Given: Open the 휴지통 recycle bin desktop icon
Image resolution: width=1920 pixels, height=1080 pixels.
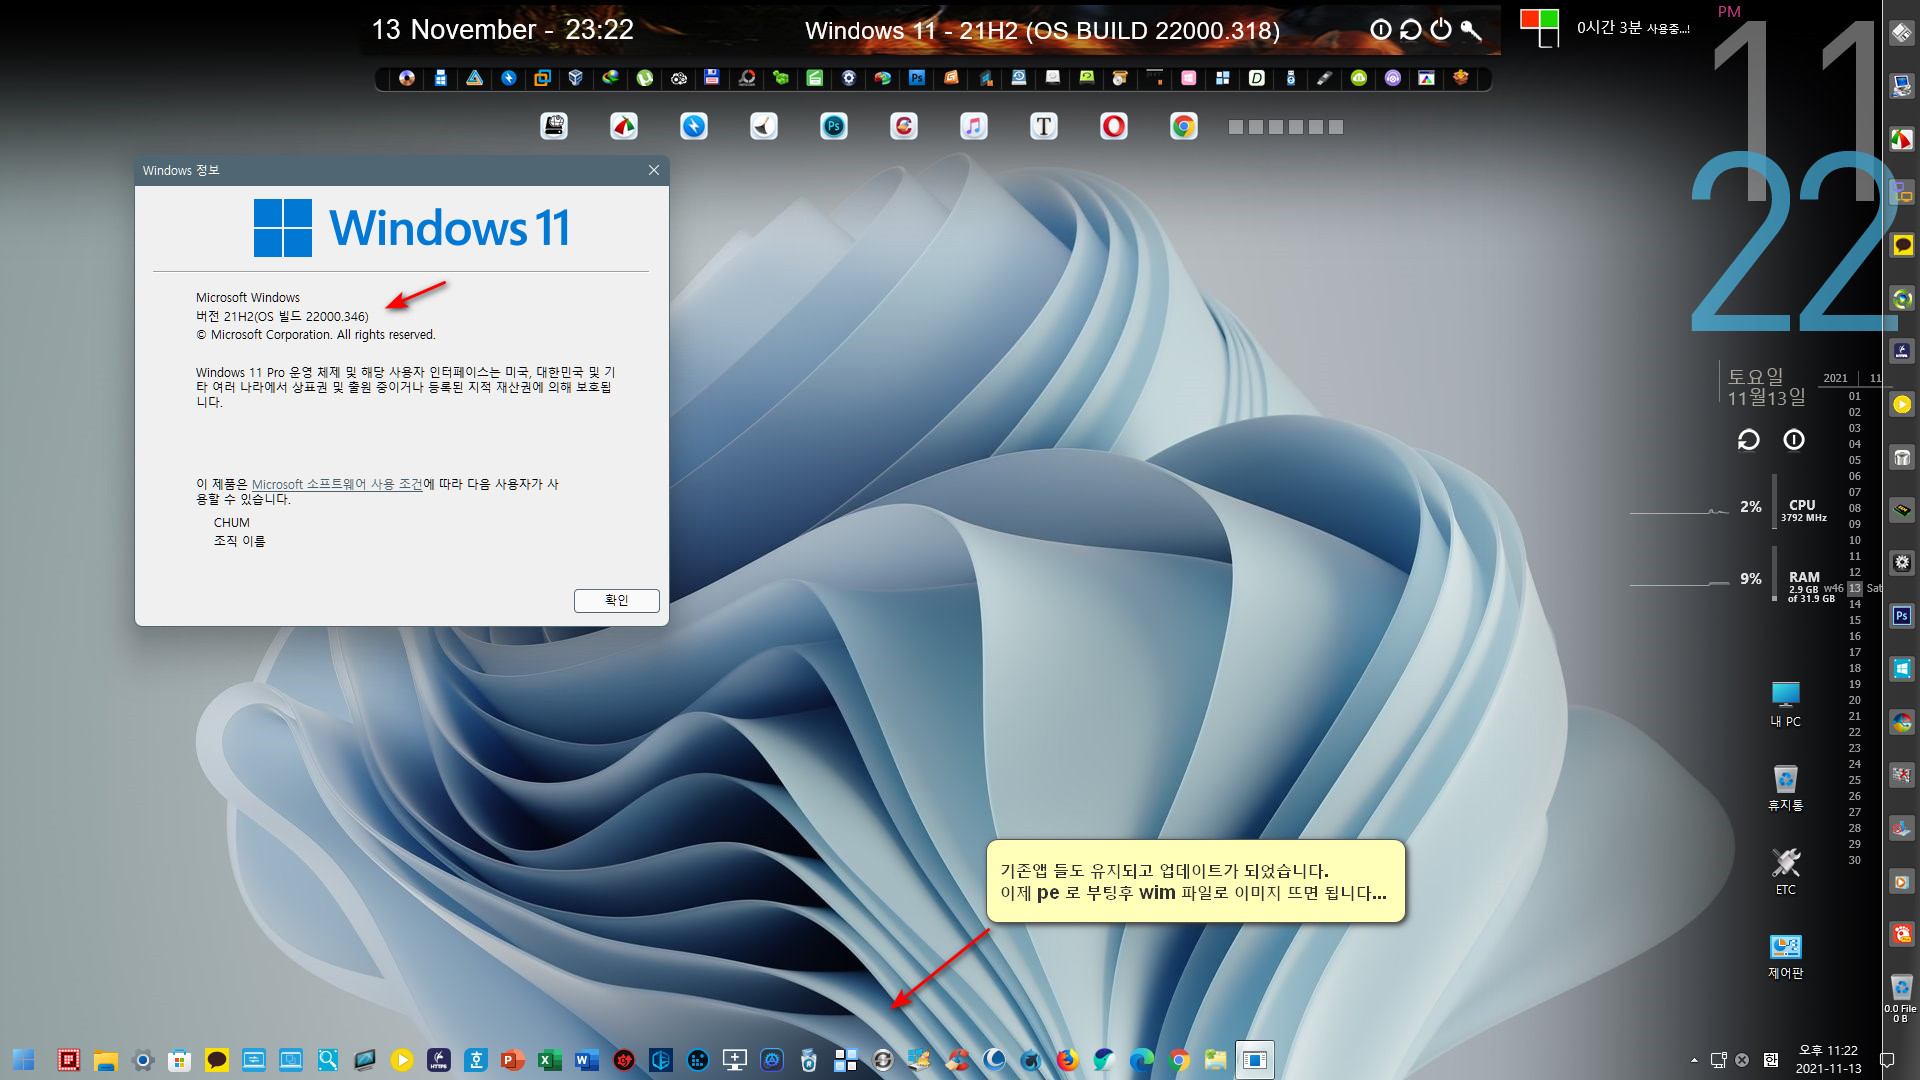Looking at the screenshot, I should tap(1786, 788).
